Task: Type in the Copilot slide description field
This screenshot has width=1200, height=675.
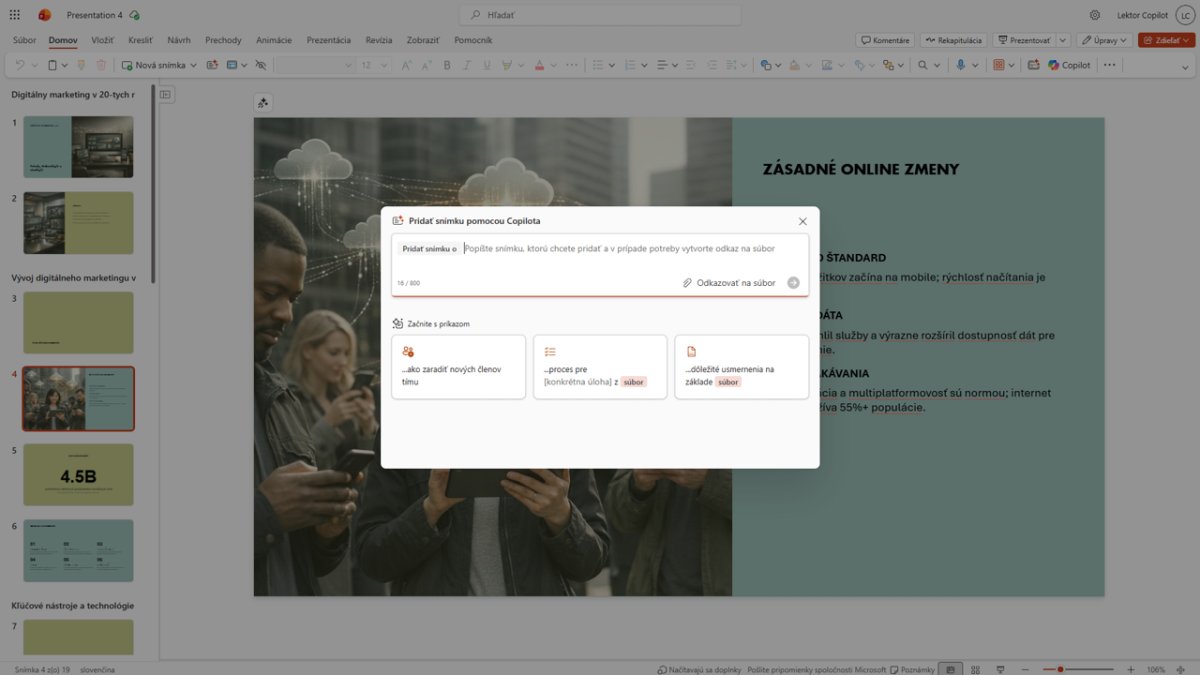Action: (x=620, y=249)
